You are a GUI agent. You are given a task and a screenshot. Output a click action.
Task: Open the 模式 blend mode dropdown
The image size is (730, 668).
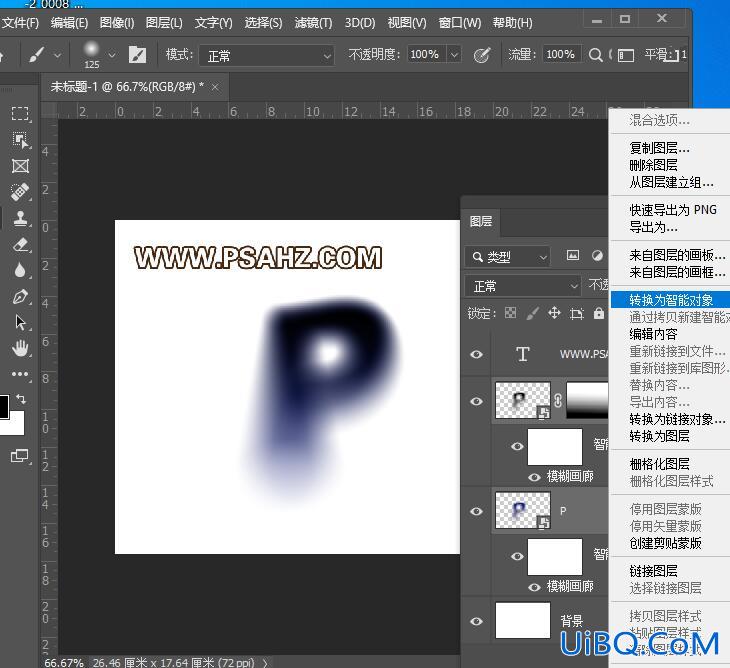click(x=267, y=55)
